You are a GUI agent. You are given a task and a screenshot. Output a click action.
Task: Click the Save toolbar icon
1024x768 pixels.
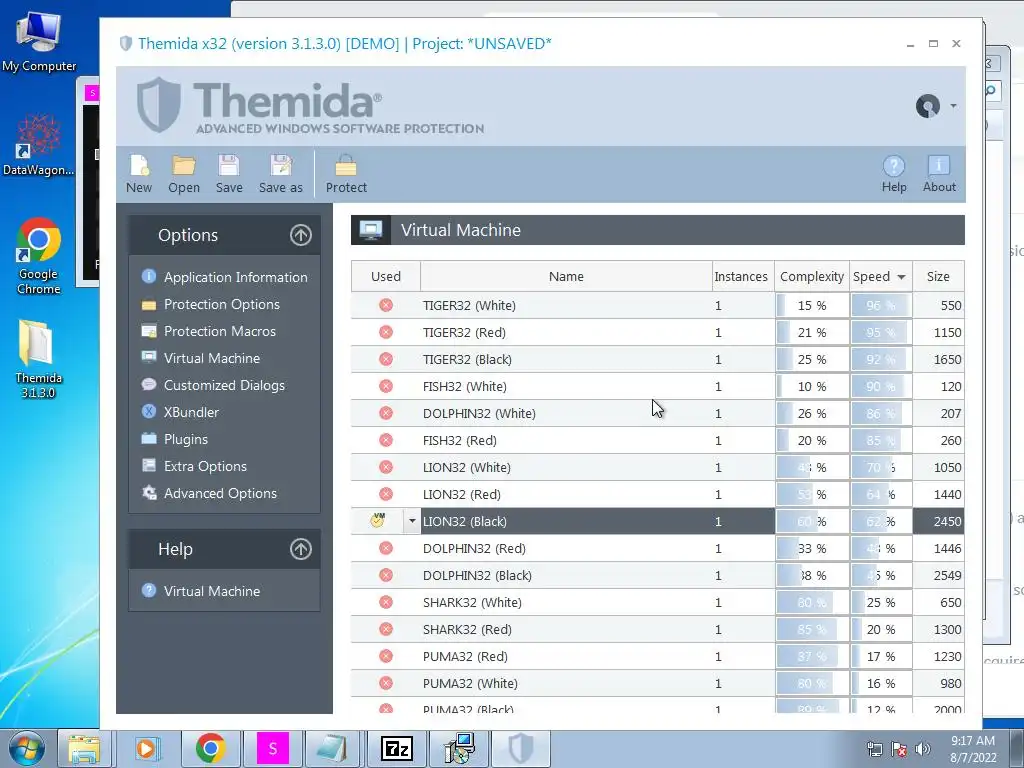click(229, 166)
